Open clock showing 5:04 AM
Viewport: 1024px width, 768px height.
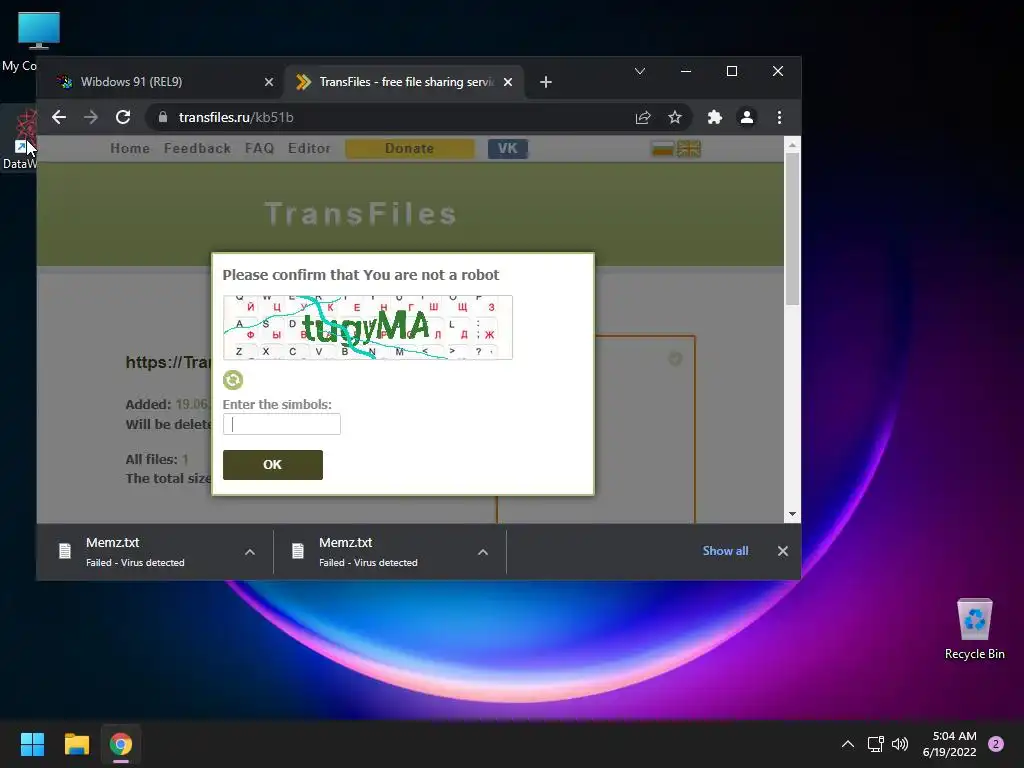point(950,744)
